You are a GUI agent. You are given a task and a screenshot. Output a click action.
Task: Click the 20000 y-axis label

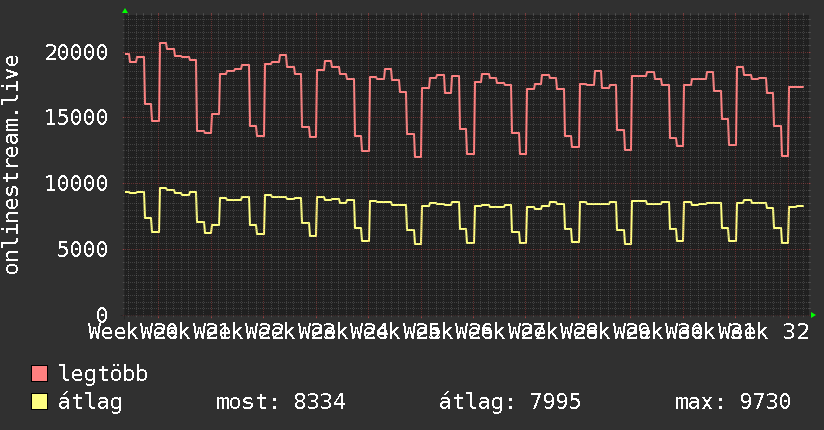click(x=76, y=52)
